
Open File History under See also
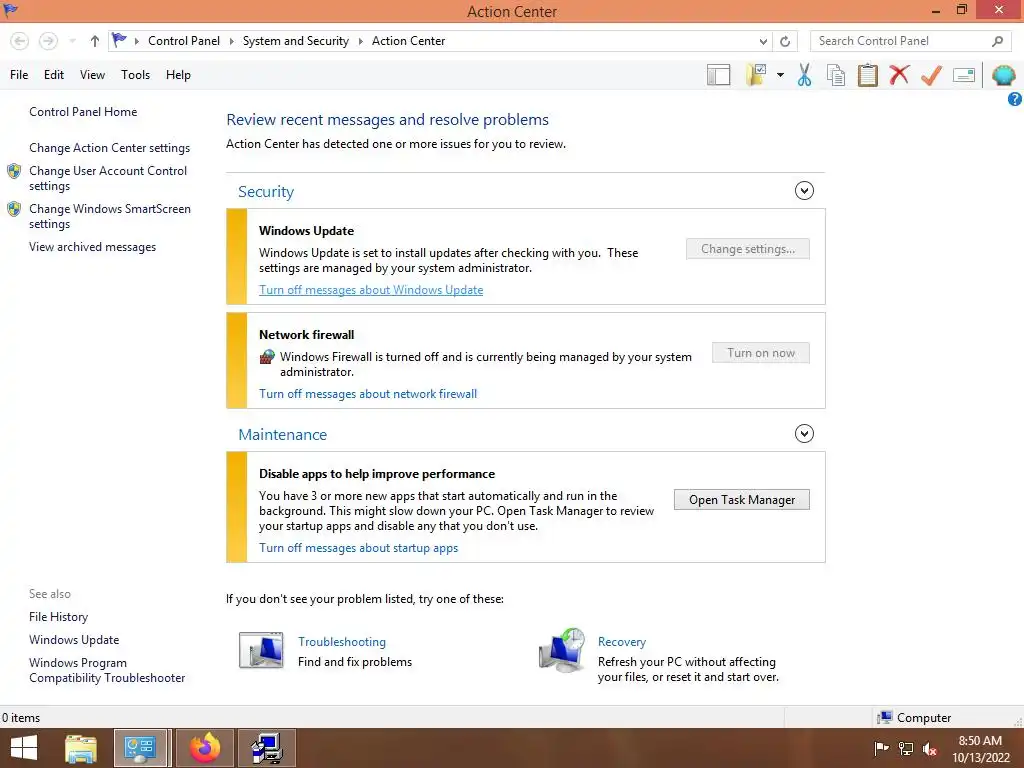58,616
